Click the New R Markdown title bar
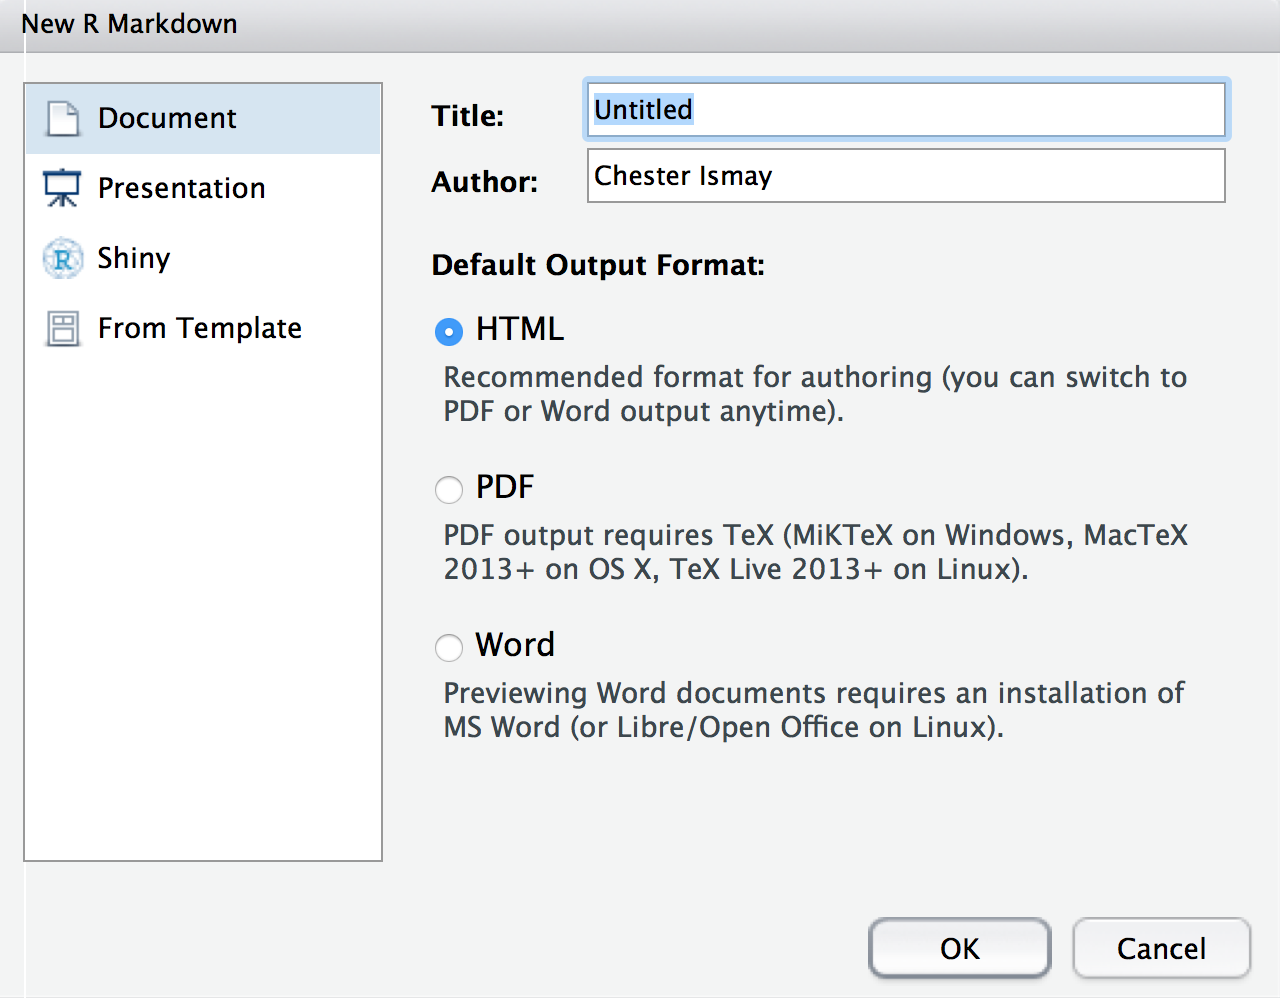Viewport: 1280px width, 998px height. coord(640,24)
